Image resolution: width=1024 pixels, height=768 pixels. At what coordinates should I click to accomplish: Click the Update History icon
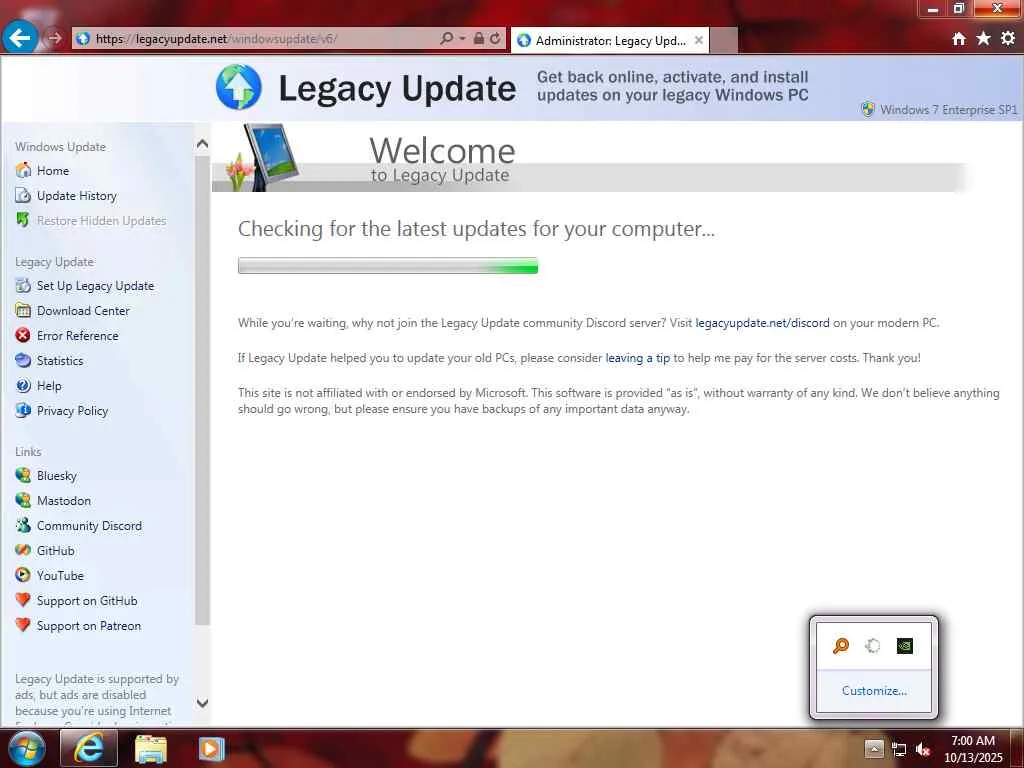(x=23, y=195)
